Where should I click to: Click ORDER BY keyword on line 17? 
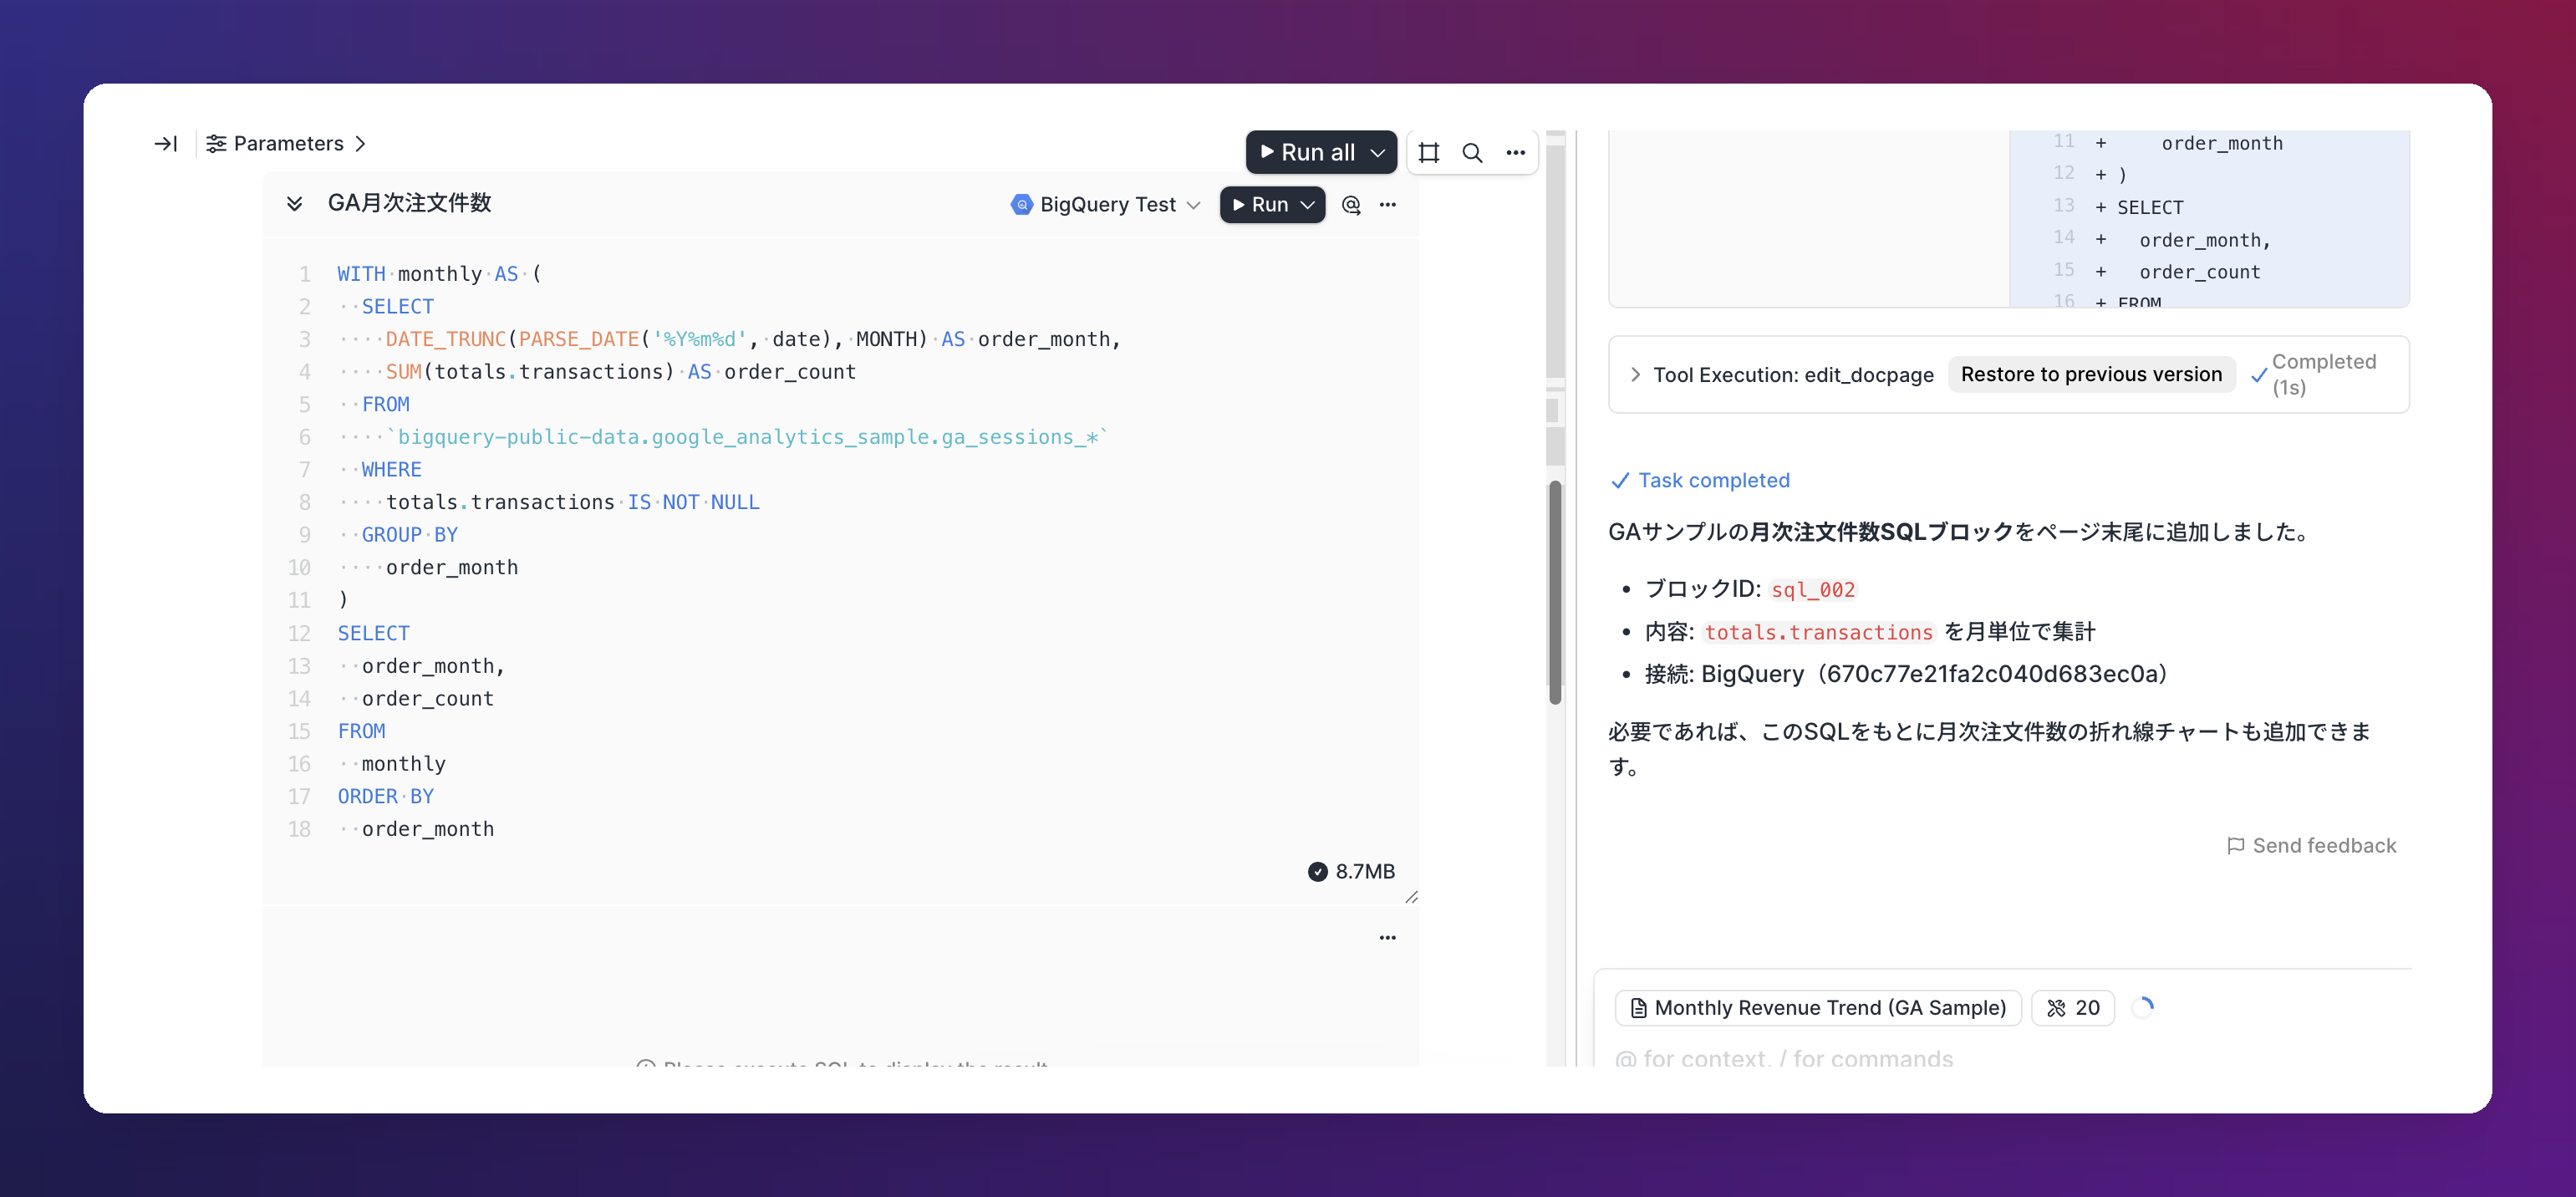pos(385,797)
